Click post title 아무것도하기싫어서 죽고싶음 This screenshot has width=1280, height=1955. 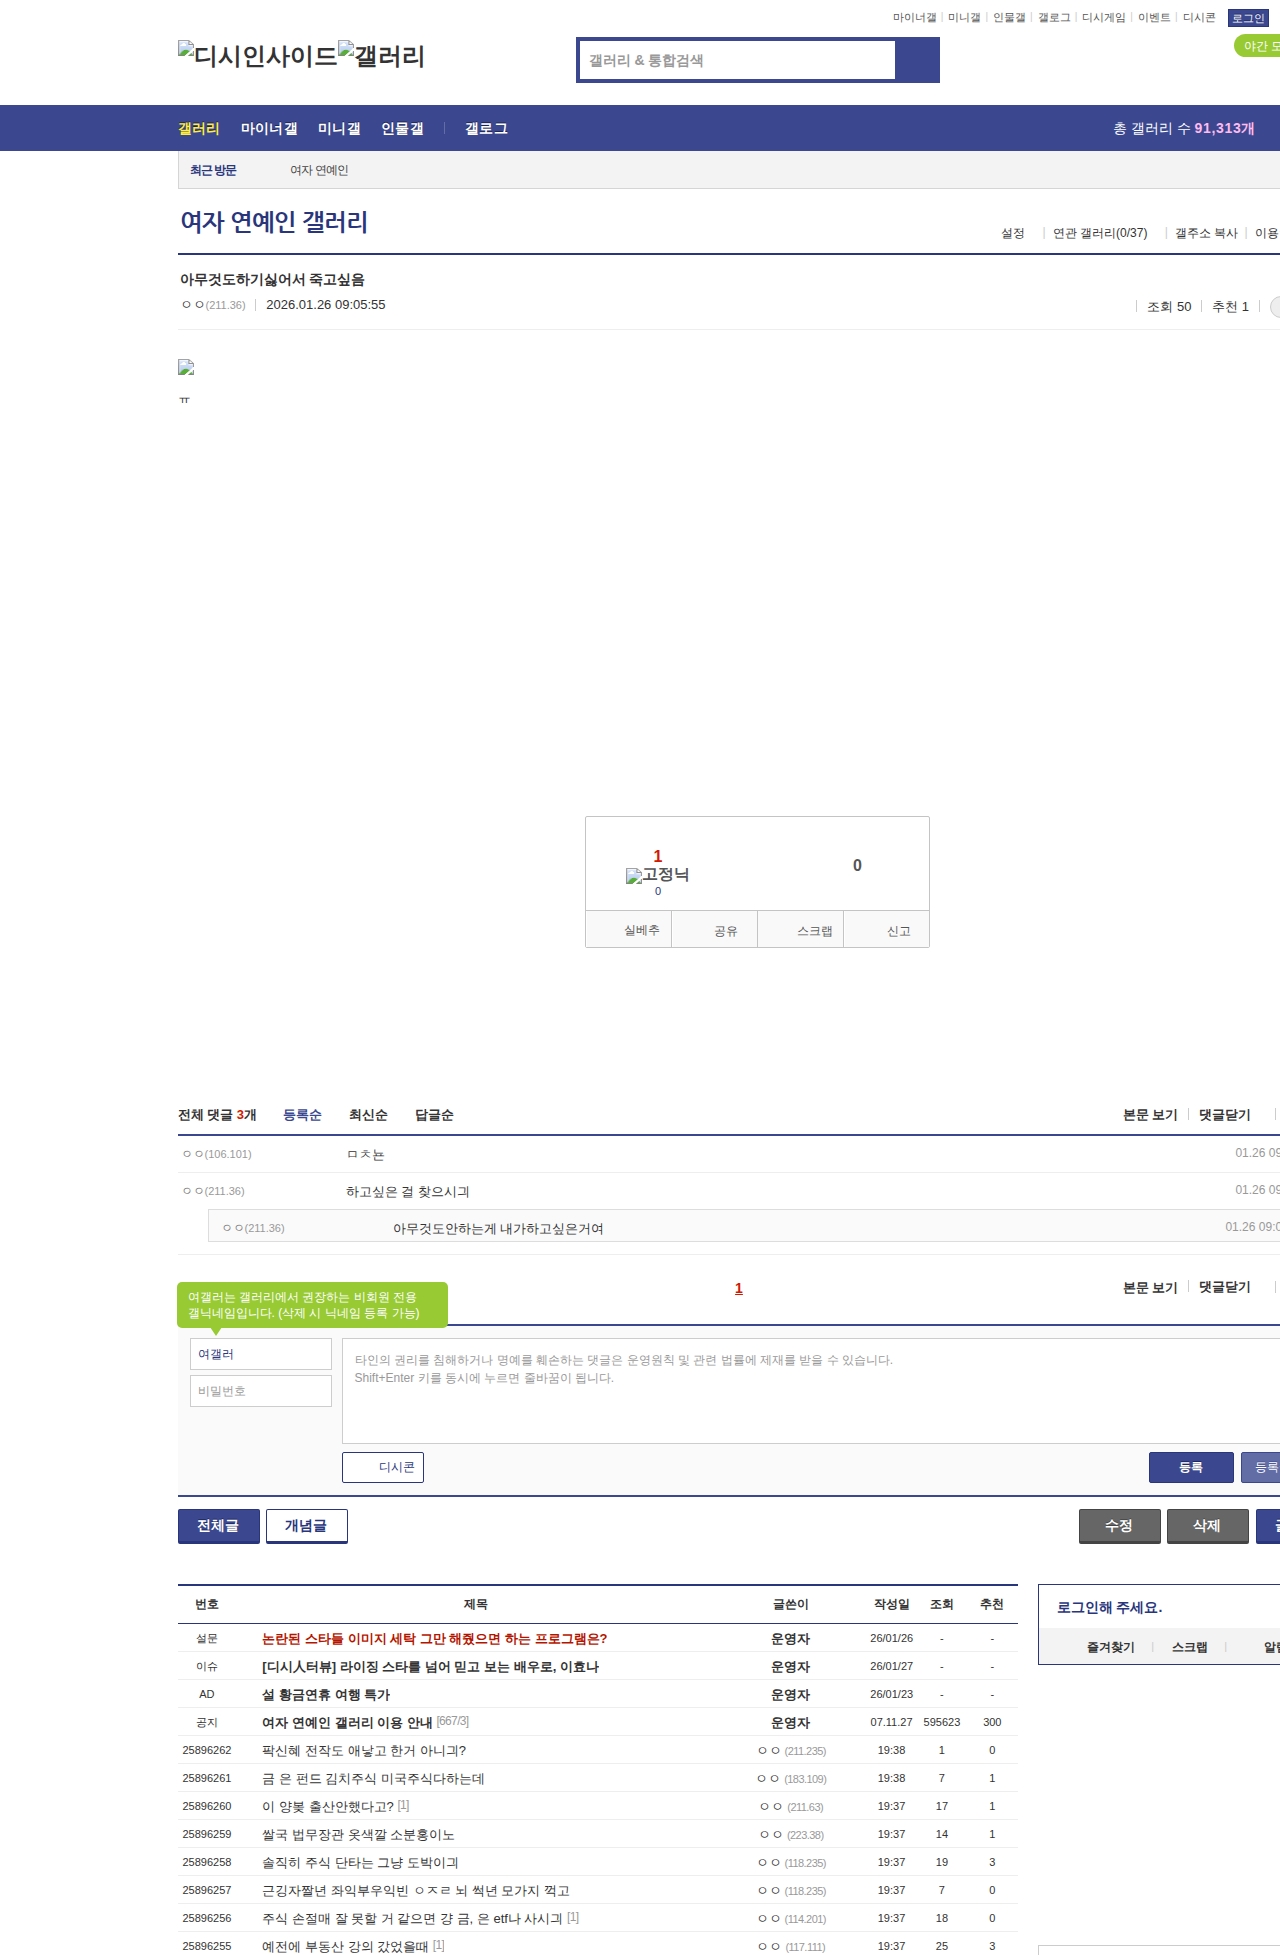272,280
